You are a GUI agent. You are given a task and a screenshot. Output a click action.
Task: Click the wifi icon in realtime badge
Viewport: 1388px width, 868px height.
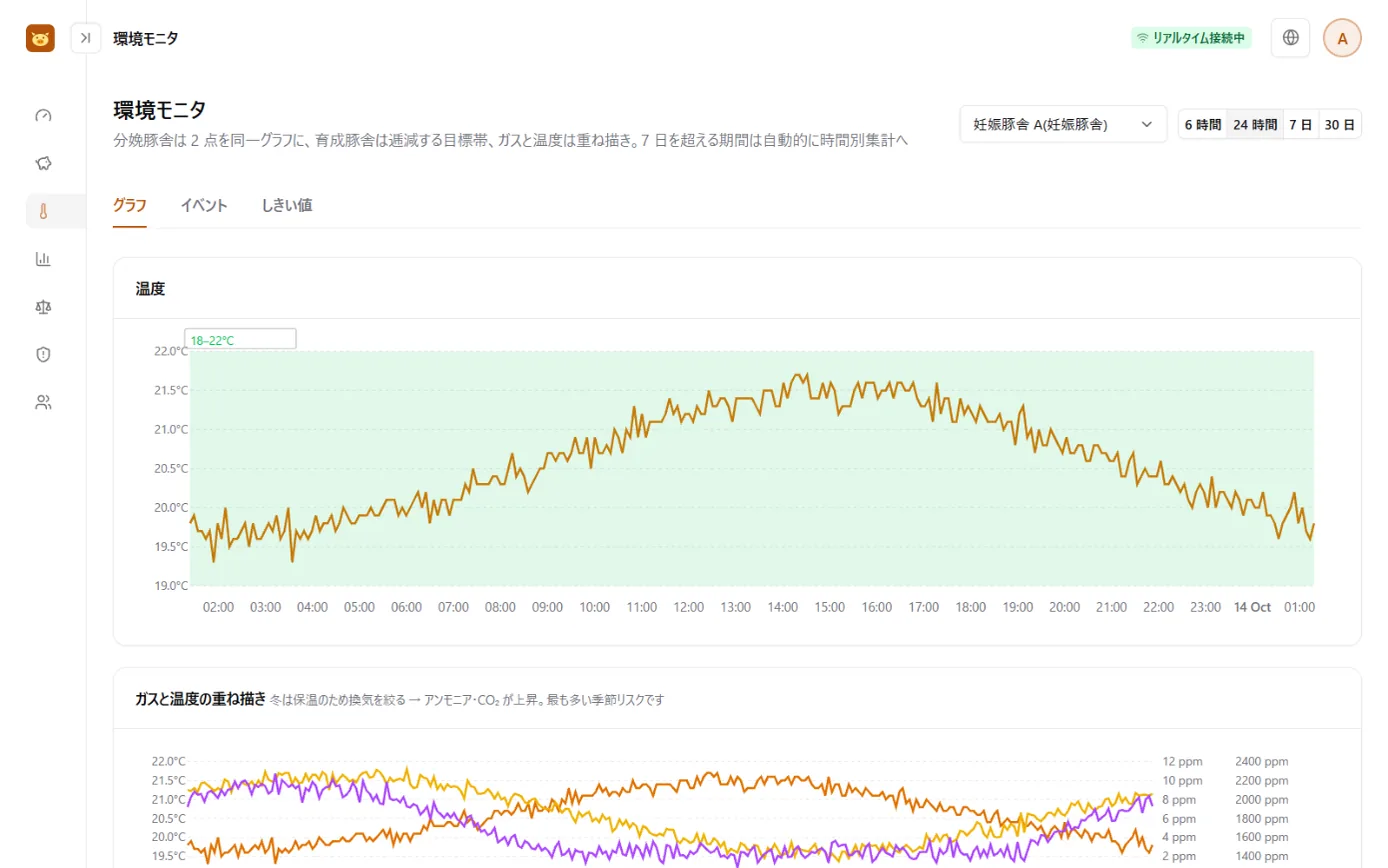click(1143, 38)
